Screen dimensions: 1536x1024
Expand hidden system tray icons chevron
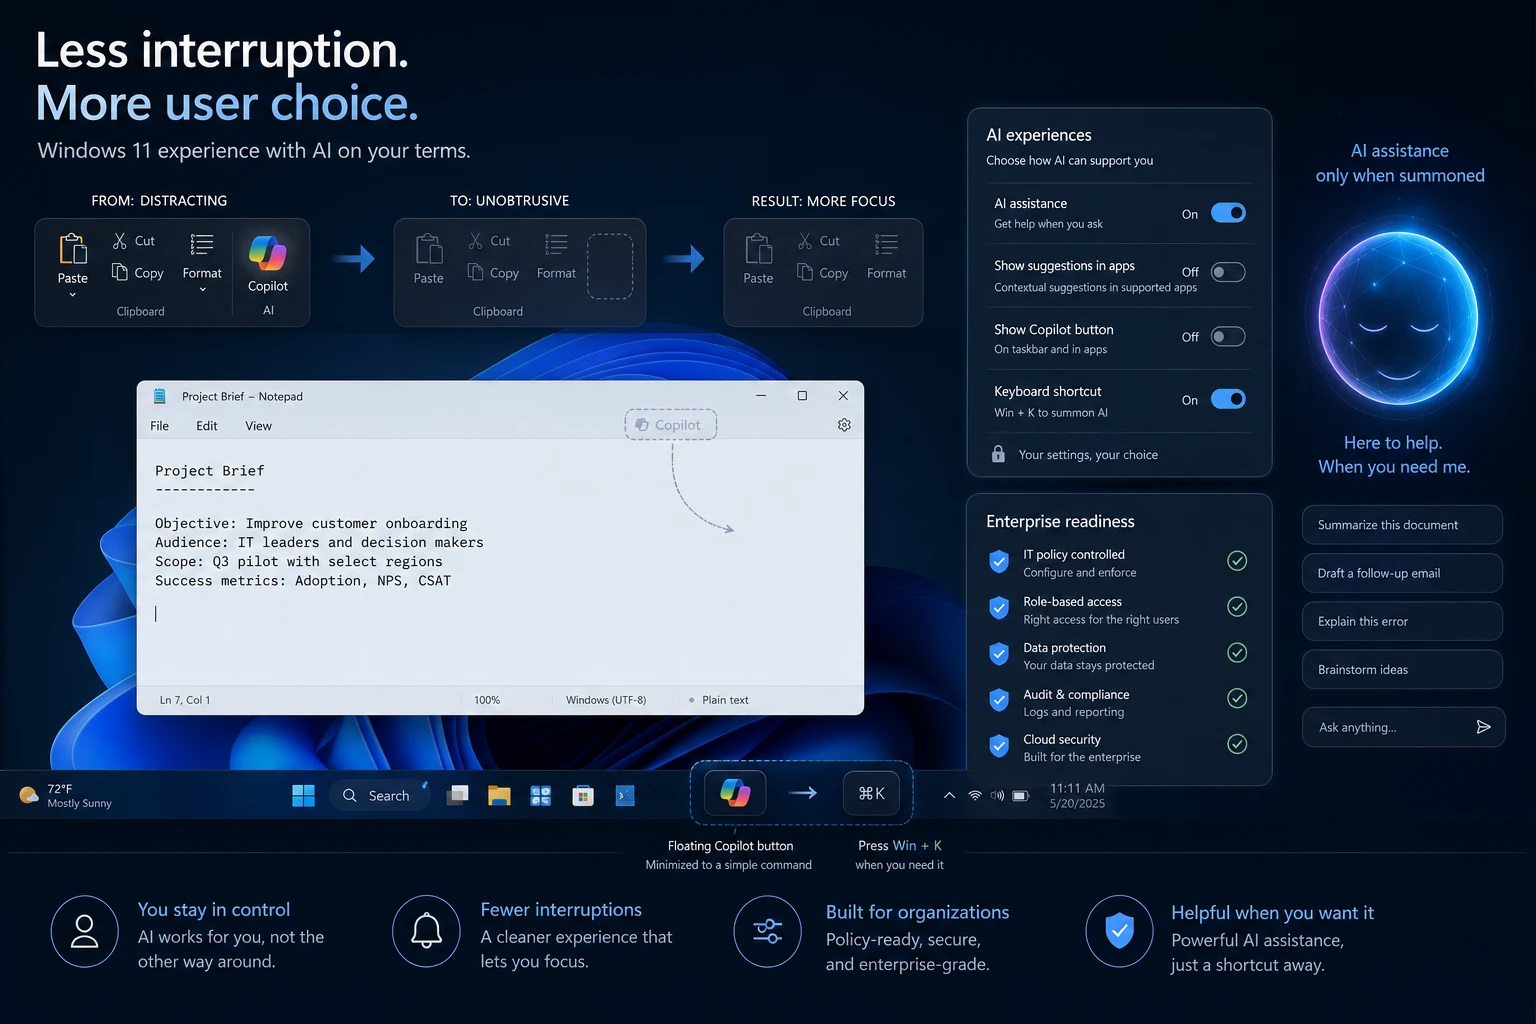point(949,796)
